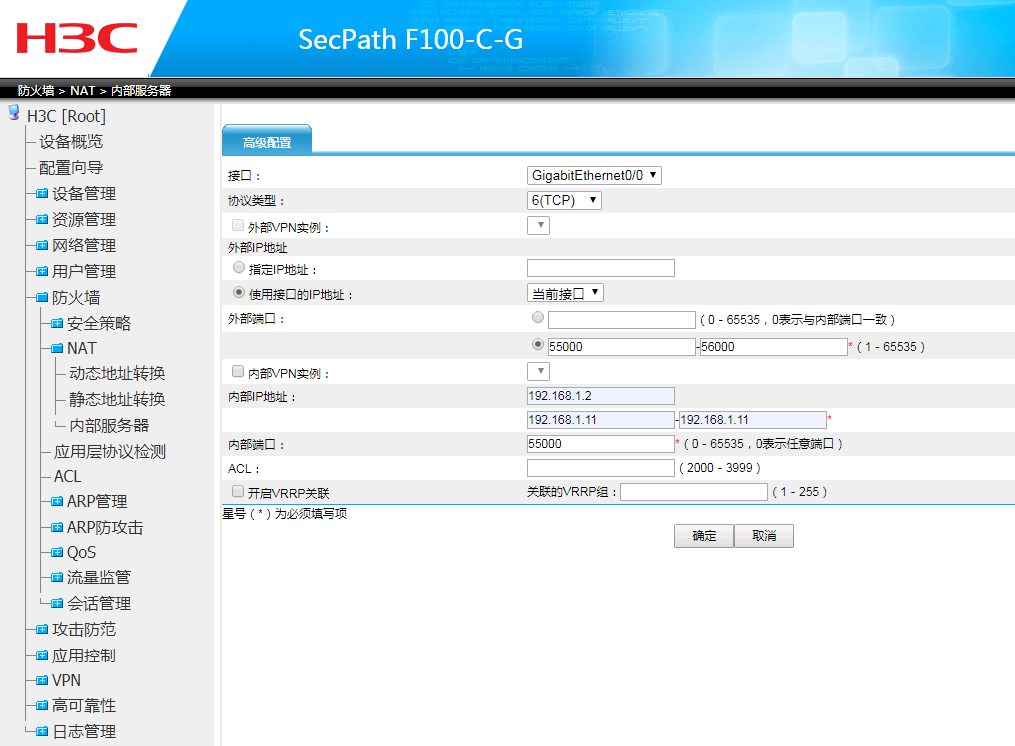Screen dimensions: 1015x746
Task: Select the H3C [Root] label
Action: pos(66,116)
